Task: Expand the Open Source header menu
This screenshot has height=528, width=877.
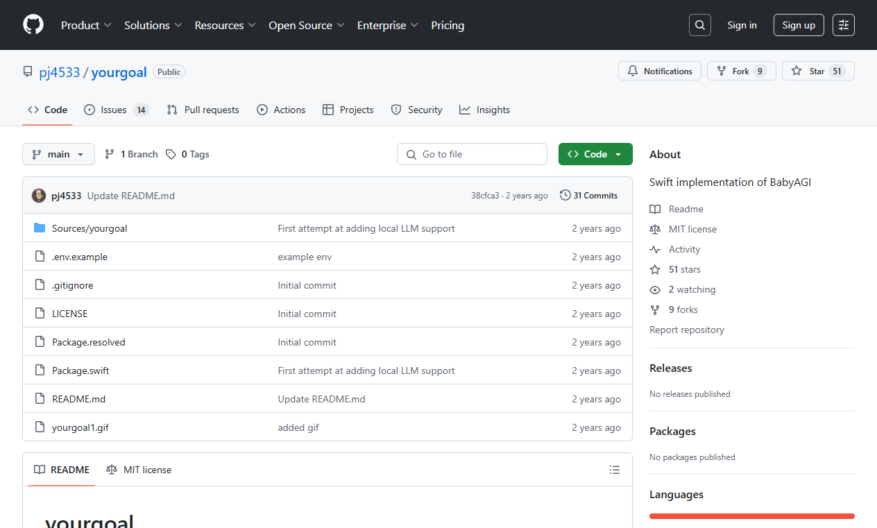Action: click(x=306, y=25)
